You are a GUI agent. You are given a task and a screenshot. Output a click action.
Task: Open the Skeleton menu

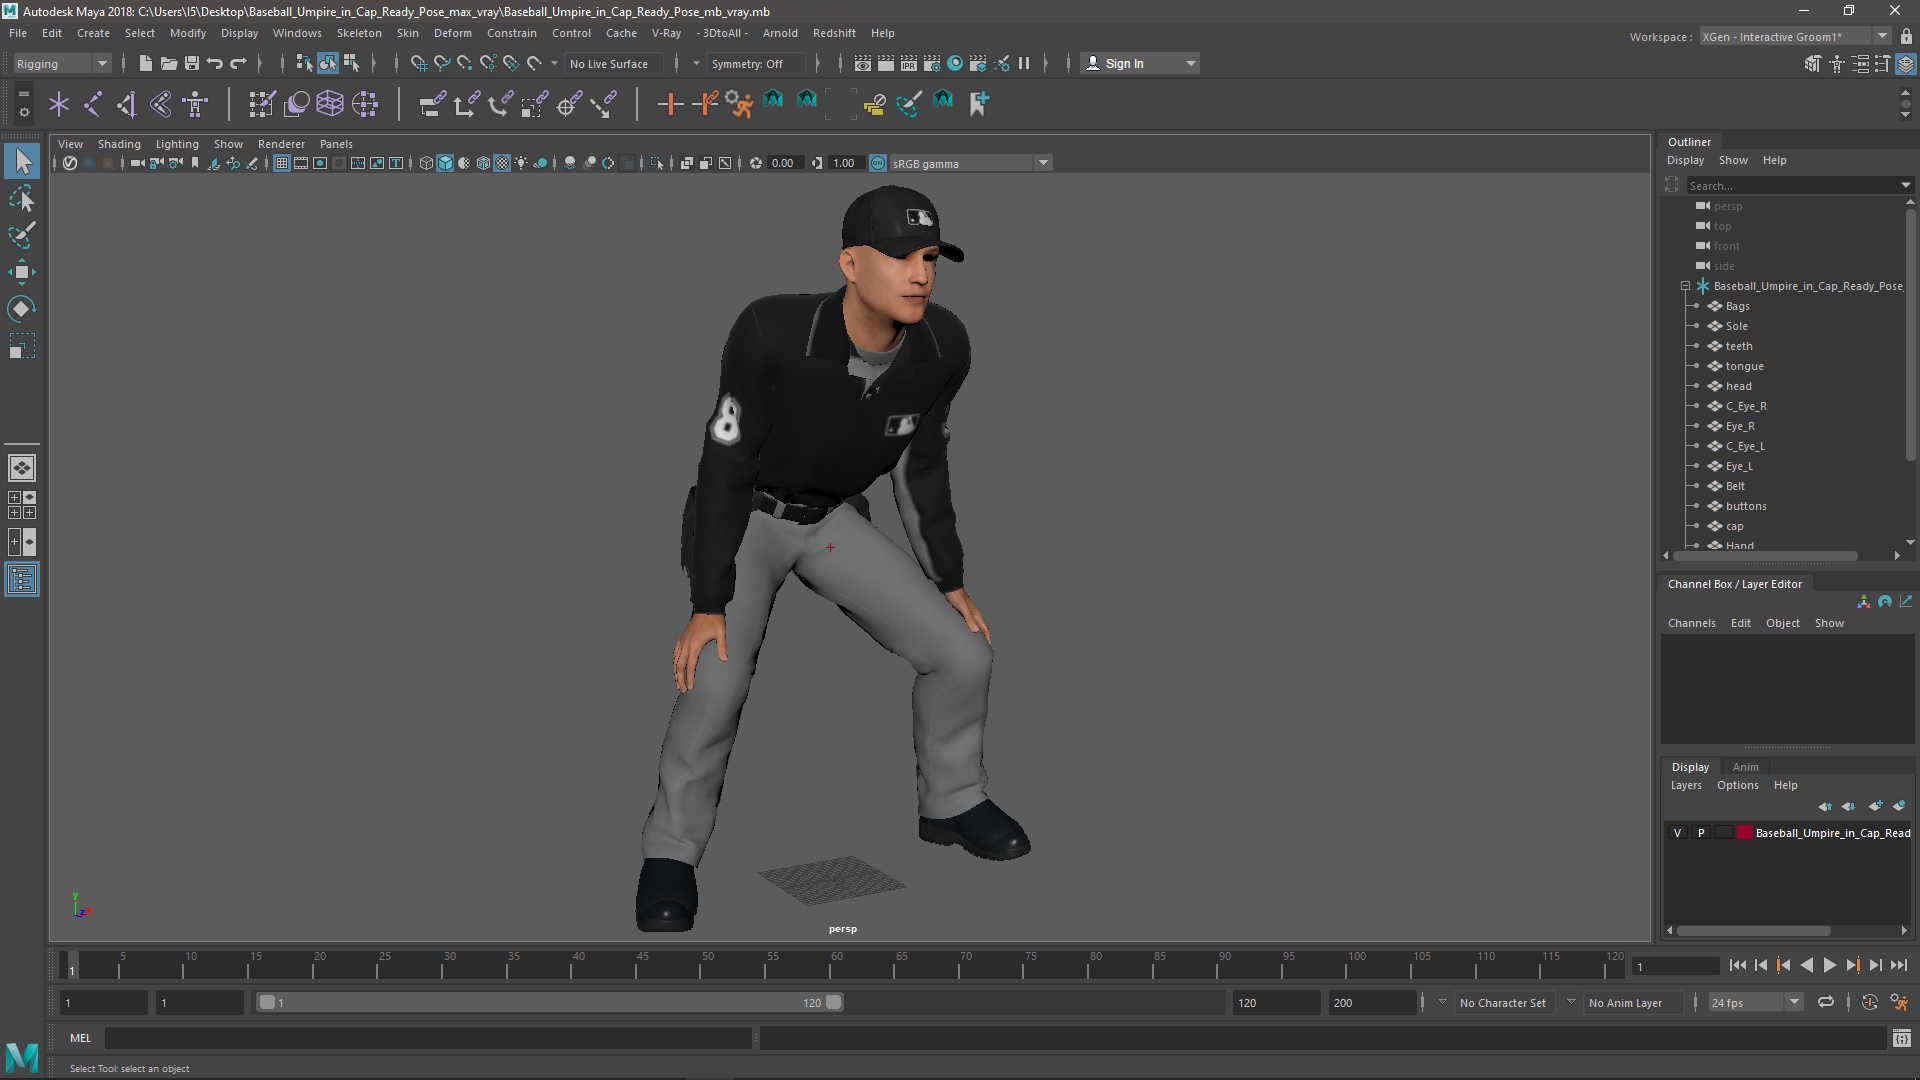[359, 33]
